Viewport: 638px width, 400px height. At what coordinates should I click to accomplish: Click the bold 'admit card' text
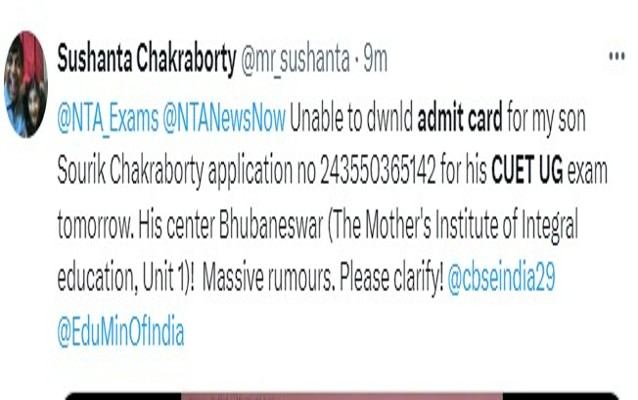460,118
